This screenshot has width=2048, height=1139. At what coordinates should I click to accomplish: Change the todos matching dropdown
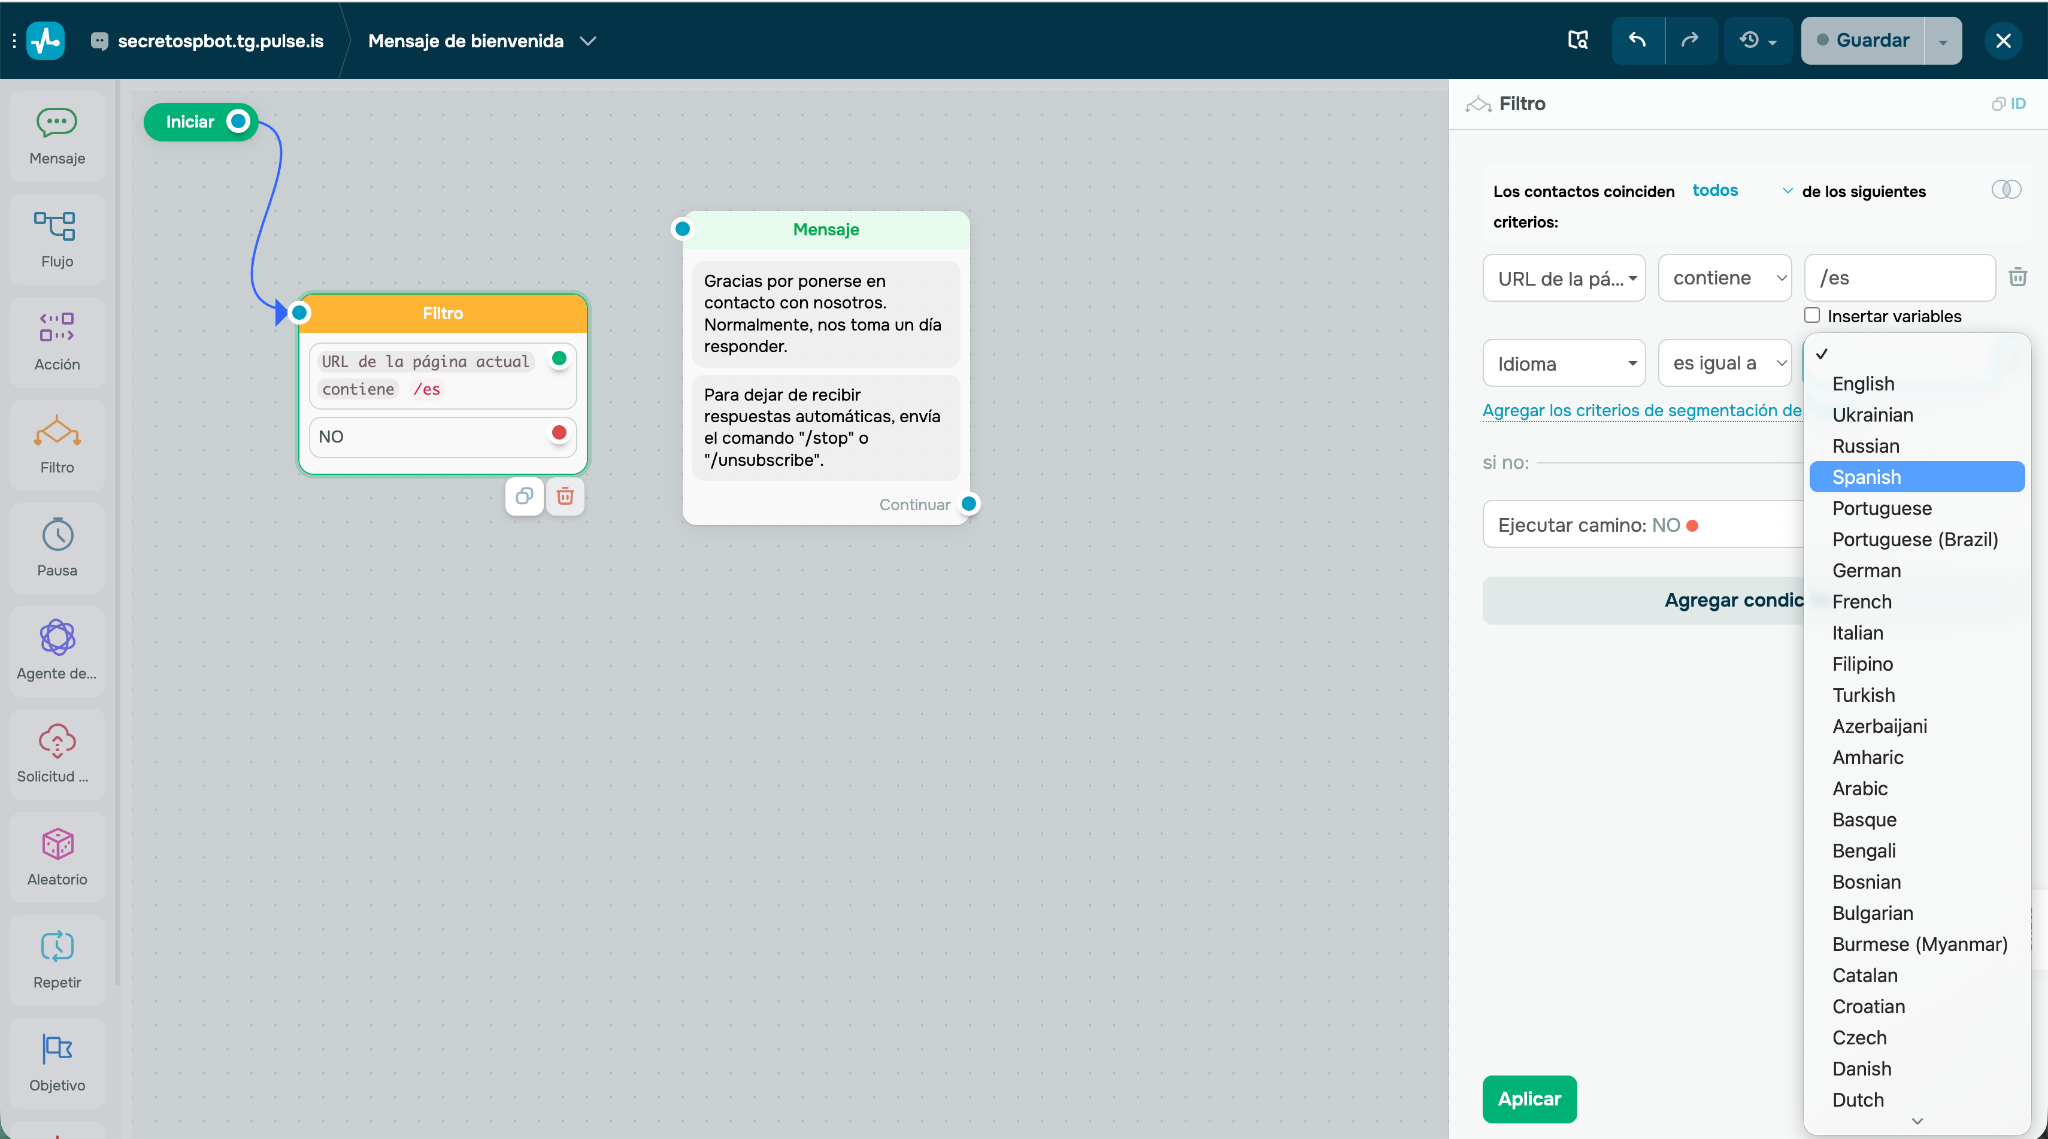point(1741,190)
